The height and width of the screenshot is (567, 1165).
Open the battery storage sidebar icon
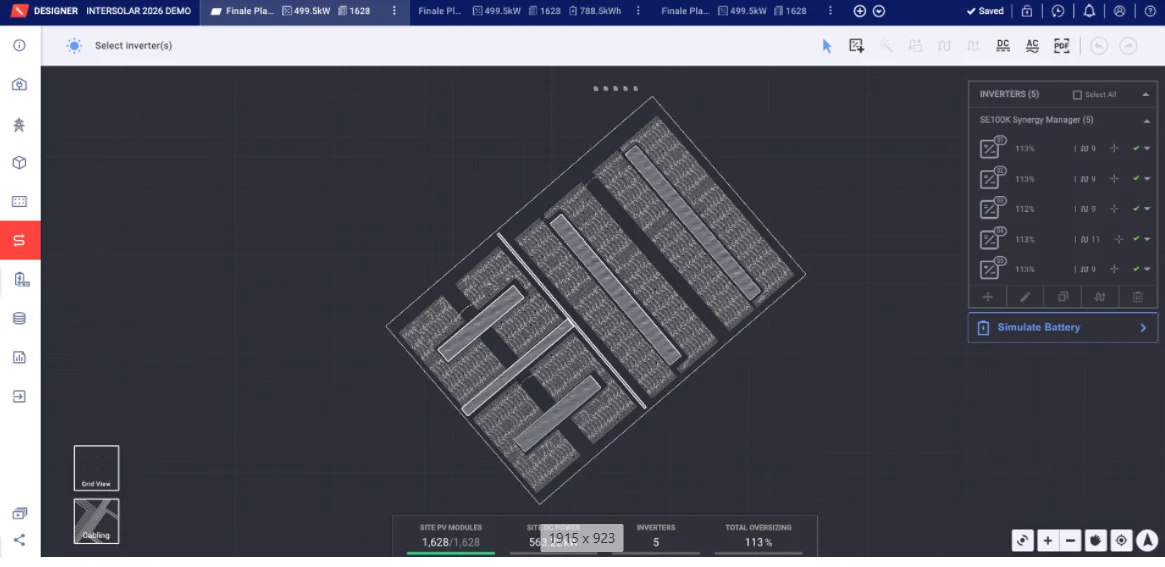(x=21, y=279)
